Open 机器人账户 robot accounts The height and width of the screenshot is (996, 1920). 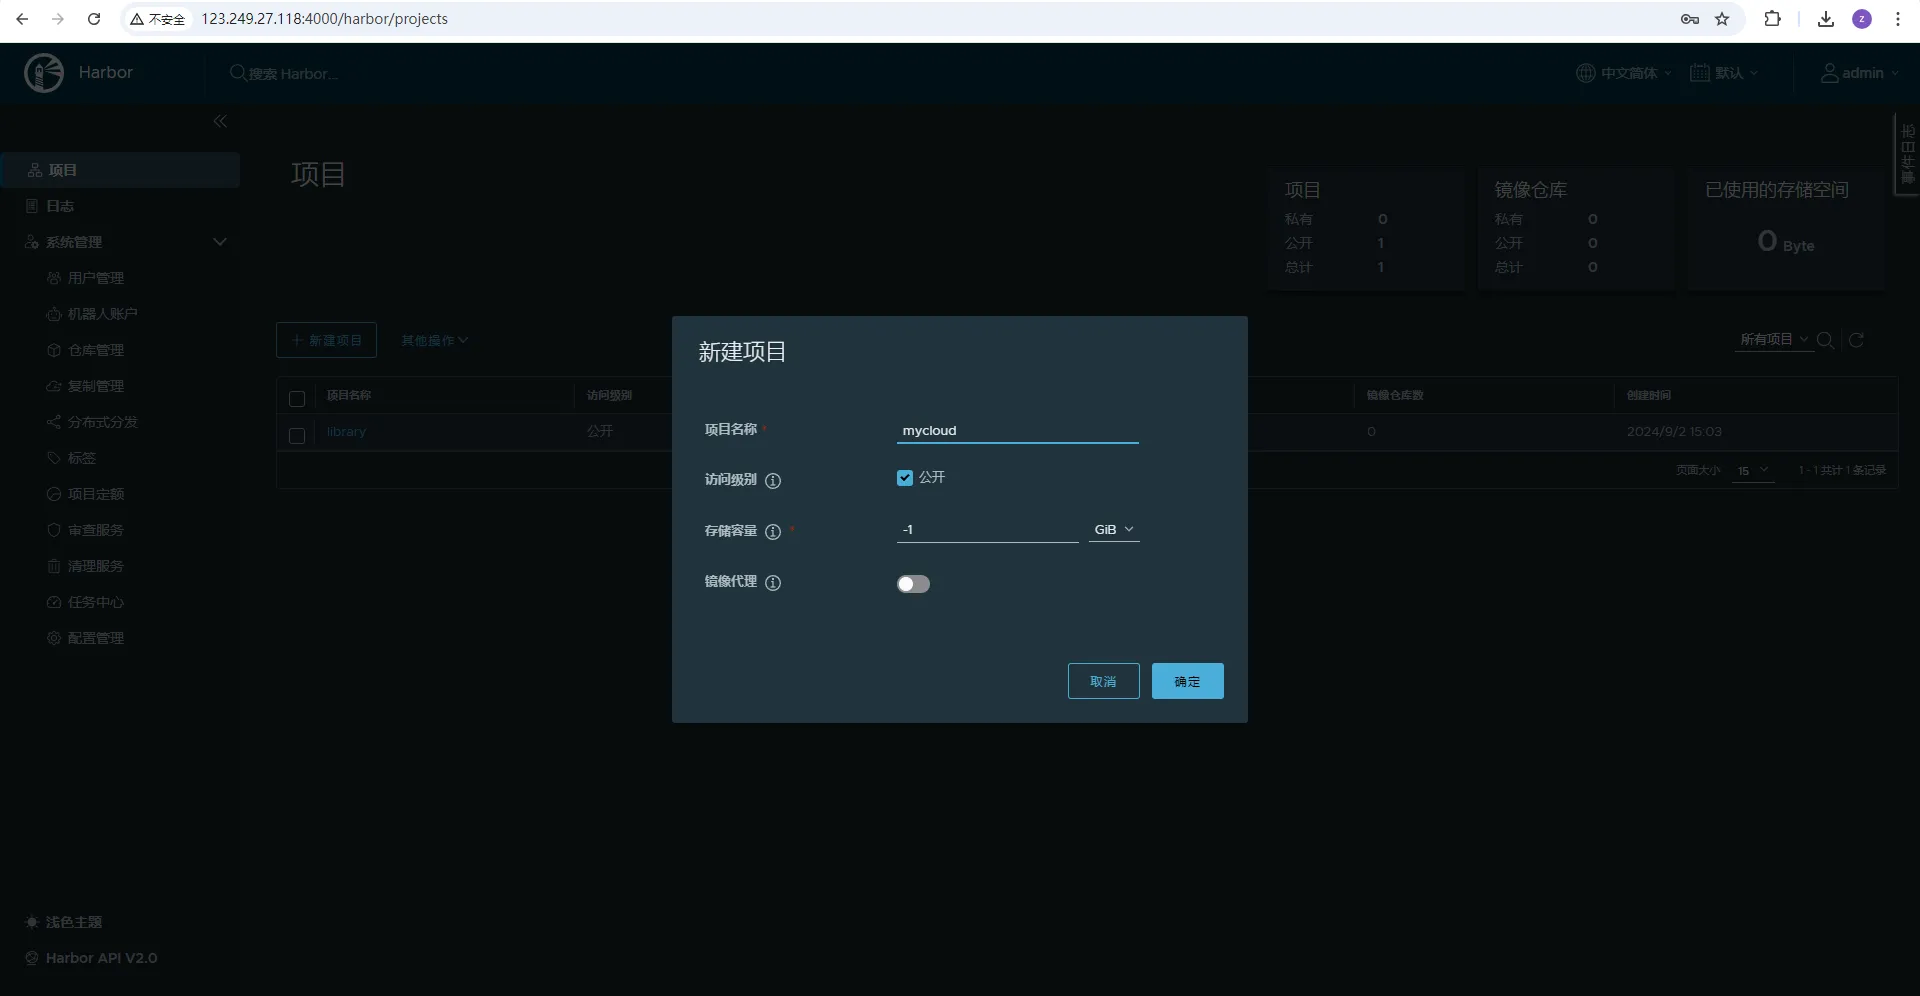102,314
